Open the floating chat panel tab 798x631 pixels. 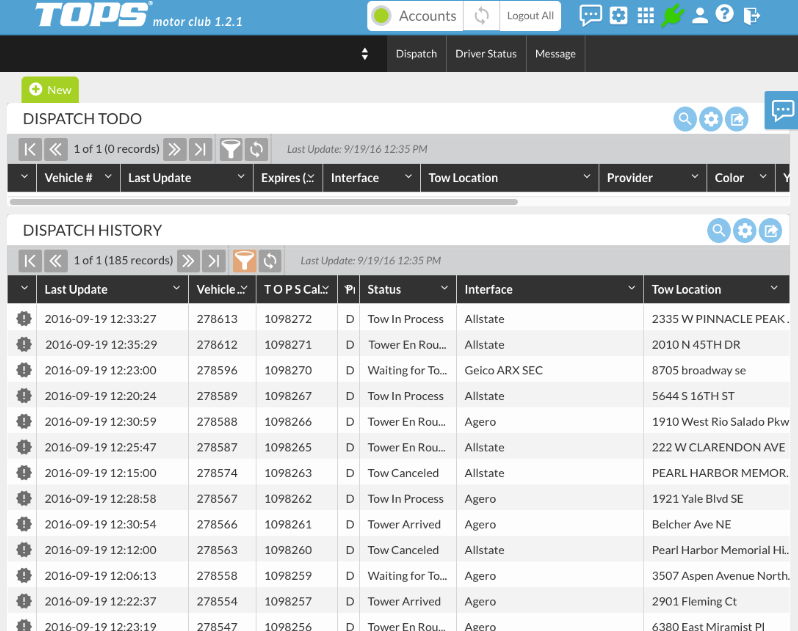(782, 110)
